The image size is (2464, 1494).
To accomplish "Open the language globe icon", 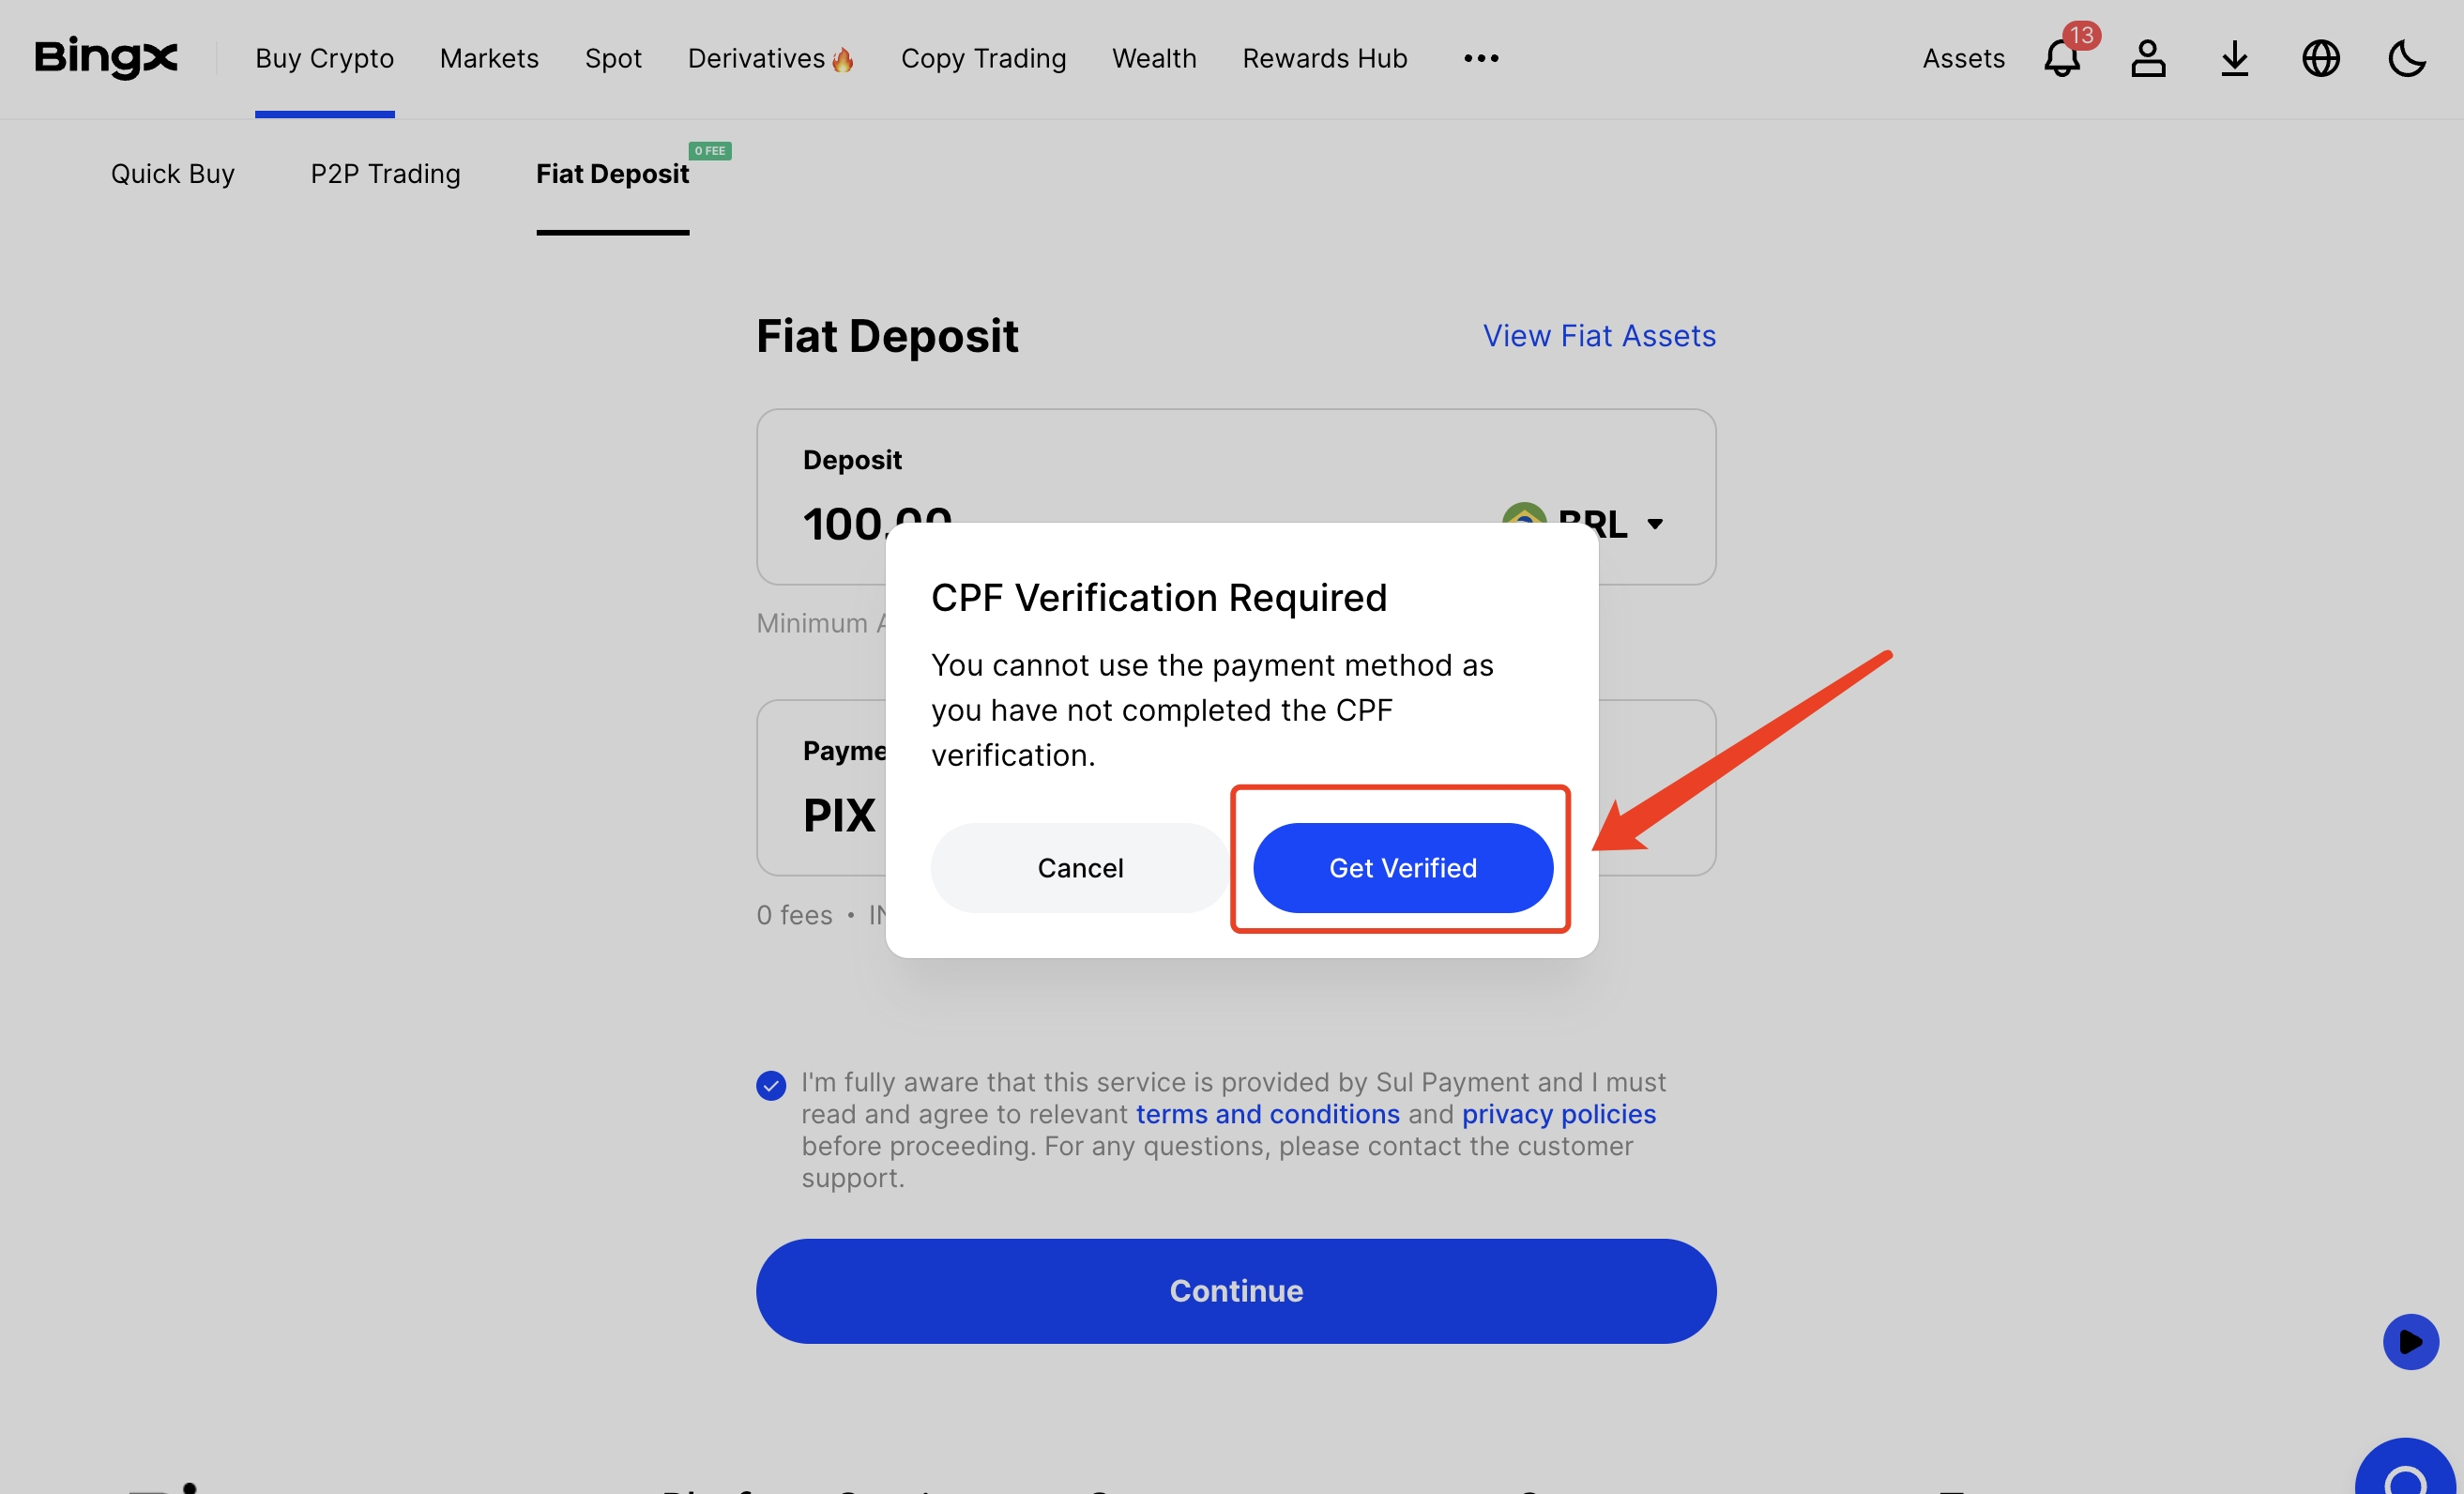I will tap(2320, 58).
